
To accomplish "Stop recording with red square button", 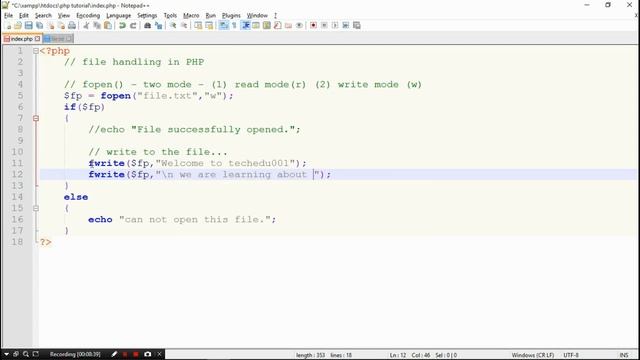I will pos(136,354).
